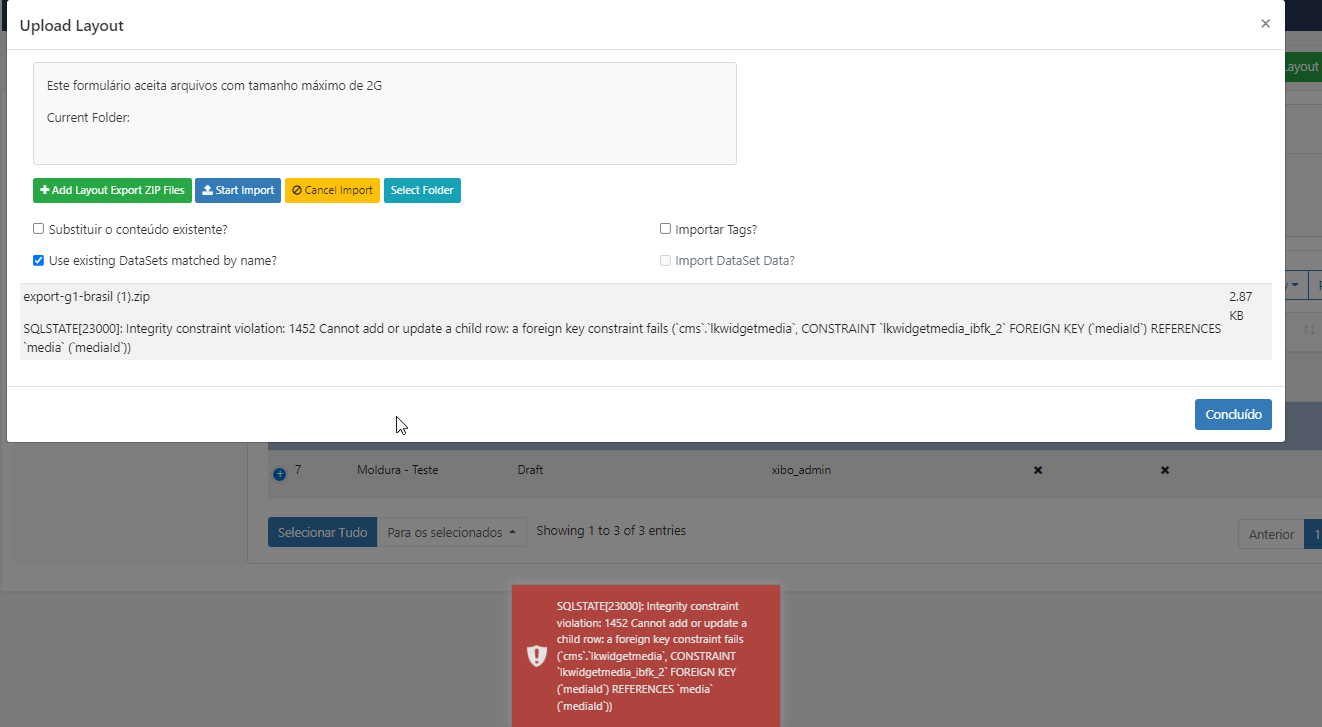Close the Upload Layout dialog with X
Viewport: 1322px width, 727px height.
point(1265,24)
